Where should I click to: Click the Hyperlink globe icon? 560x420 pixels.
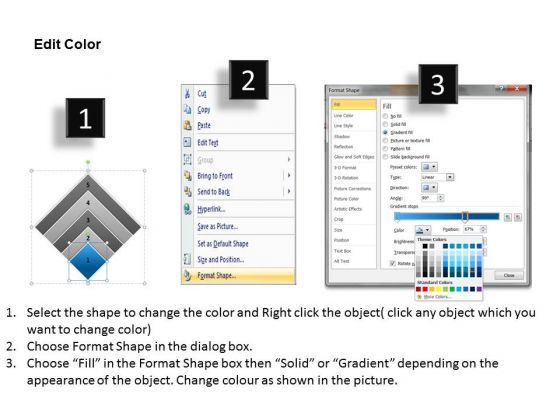pos(188,209)
